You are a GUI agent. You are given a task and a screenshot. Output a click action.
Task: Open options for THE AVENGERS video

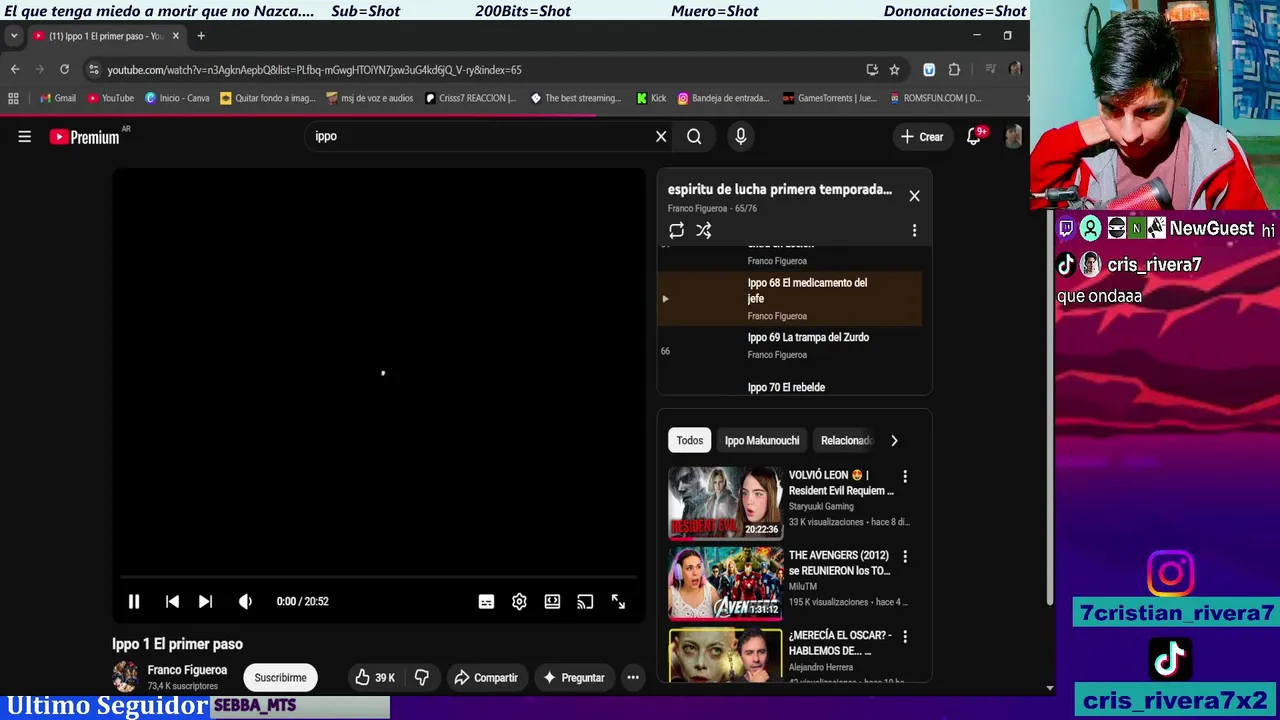(905, 556)
